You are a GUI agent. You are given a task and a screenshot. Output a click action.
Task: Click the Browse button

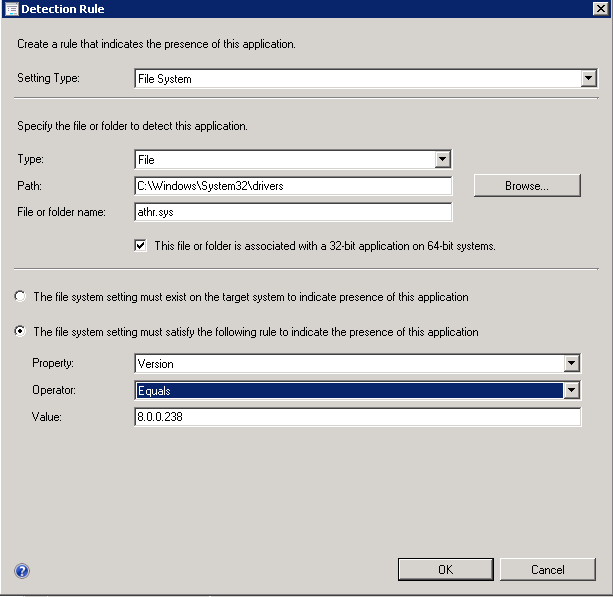[526, 186]
